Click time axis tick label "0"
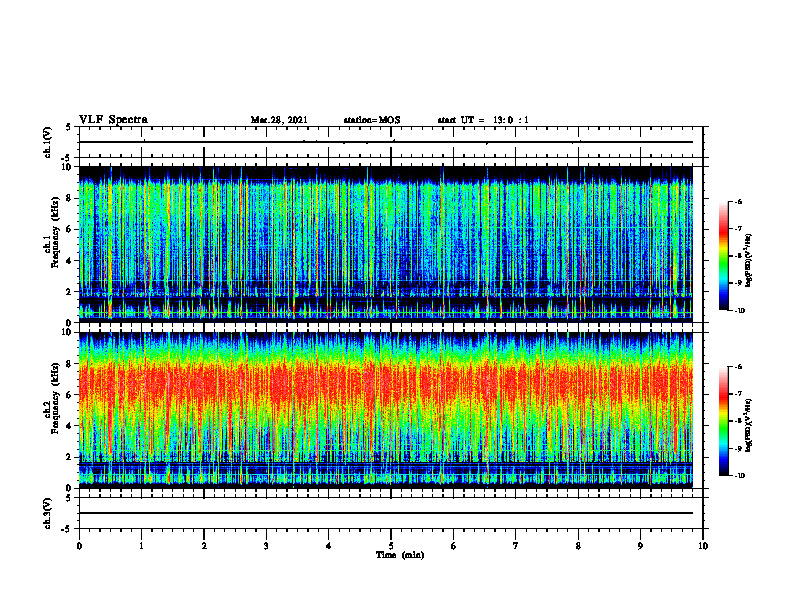 click(x=79, y=546)
